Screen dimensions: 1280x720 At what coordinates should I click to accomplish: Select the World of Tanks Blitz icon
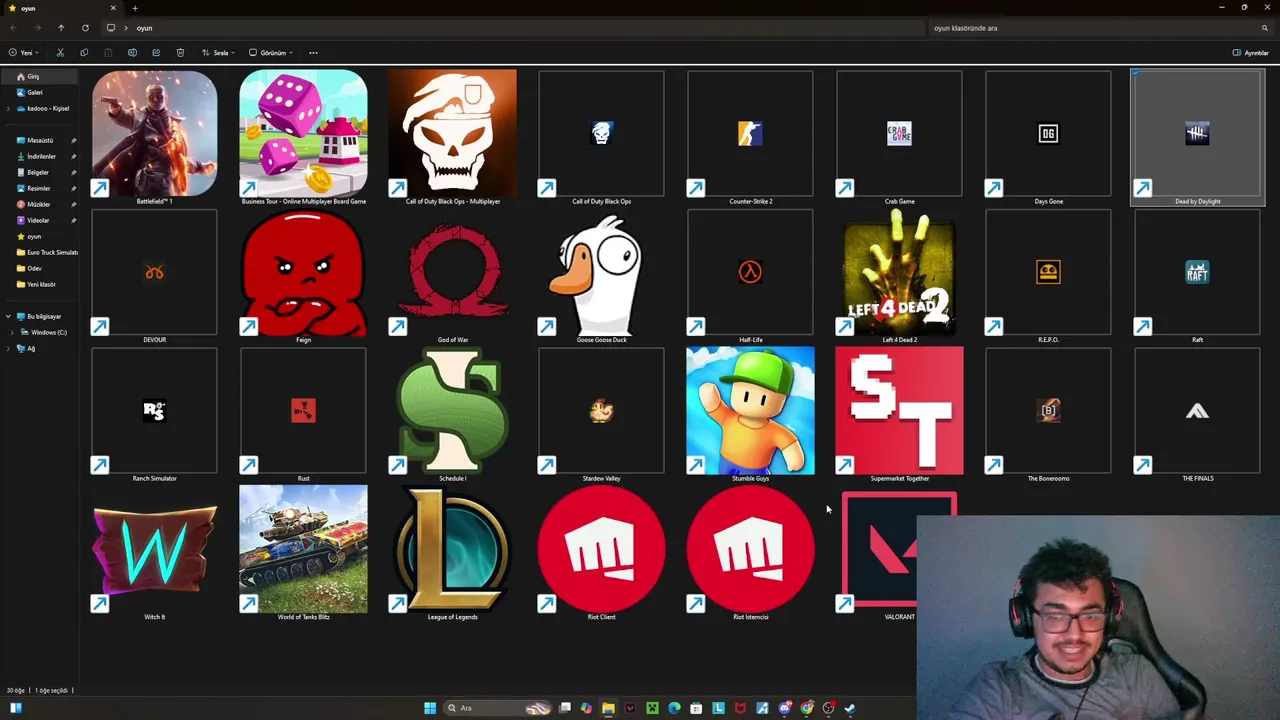[303, 551]
